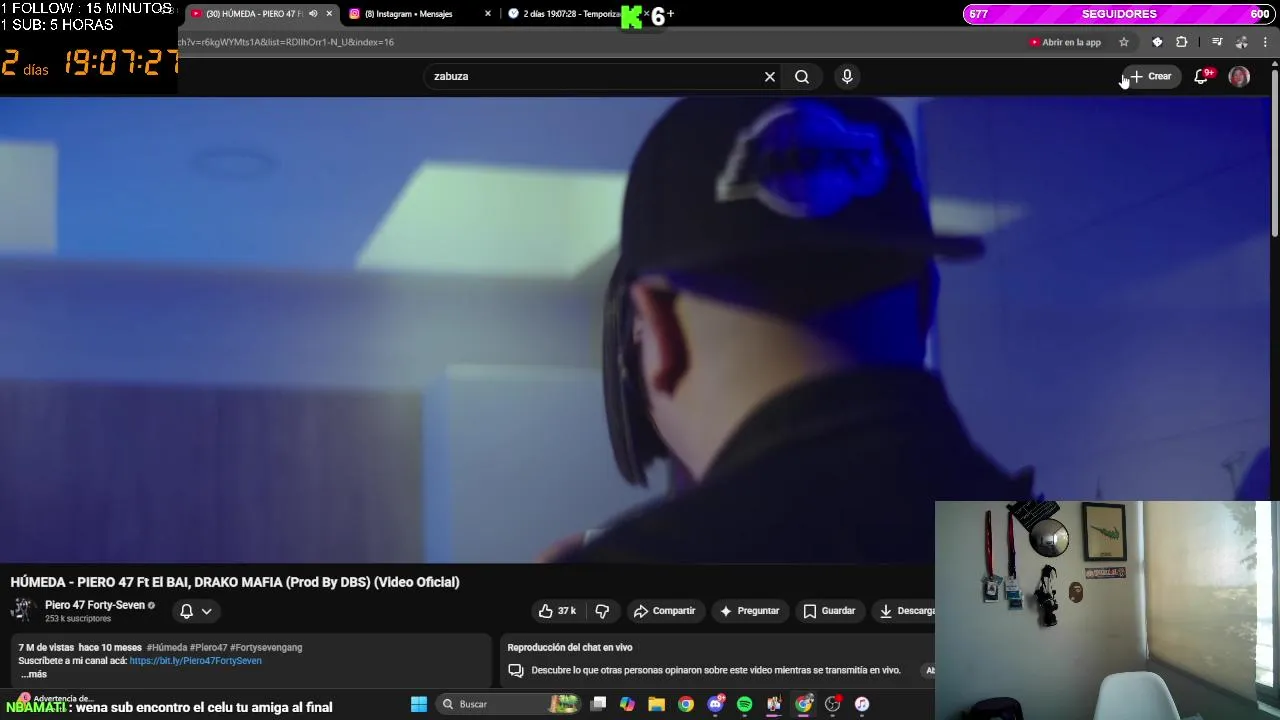Bookmark this page with star icon
This screenshot has height=720, width=1280.
(x=1124, y=42)
